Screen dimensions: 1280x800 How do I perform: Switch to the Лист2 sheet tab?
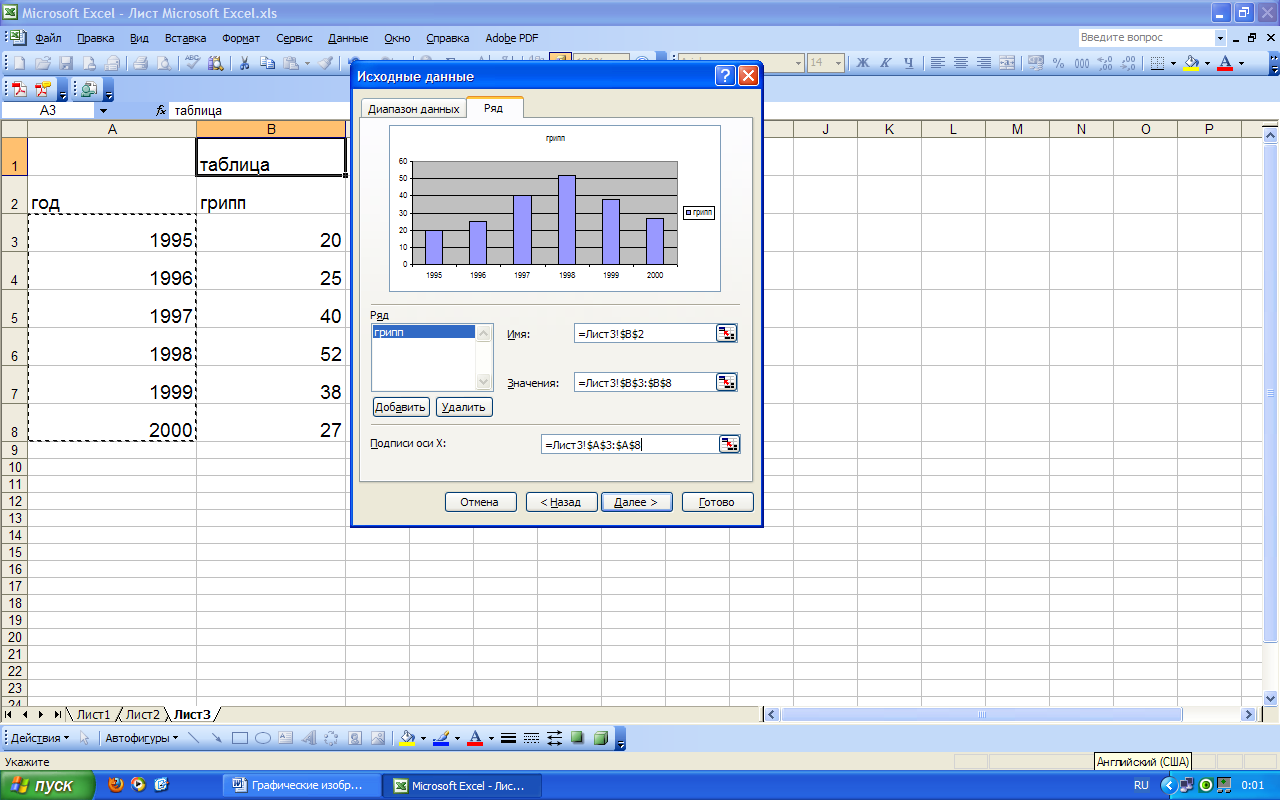point(143,714)
